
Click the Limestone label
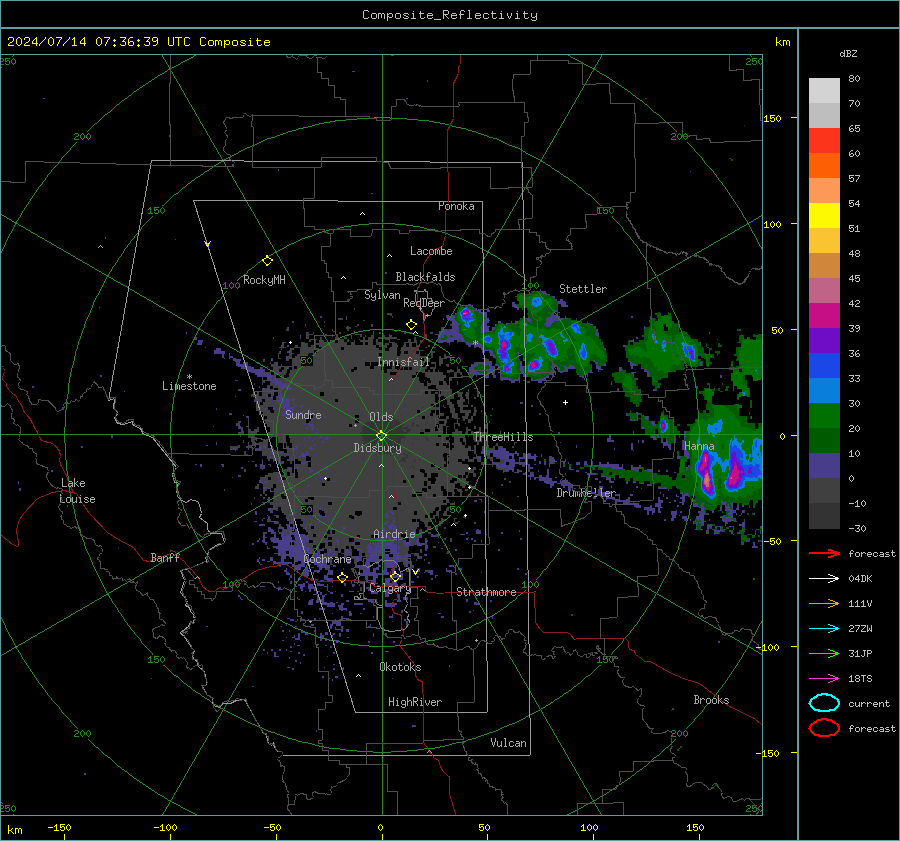coord(189,386)
